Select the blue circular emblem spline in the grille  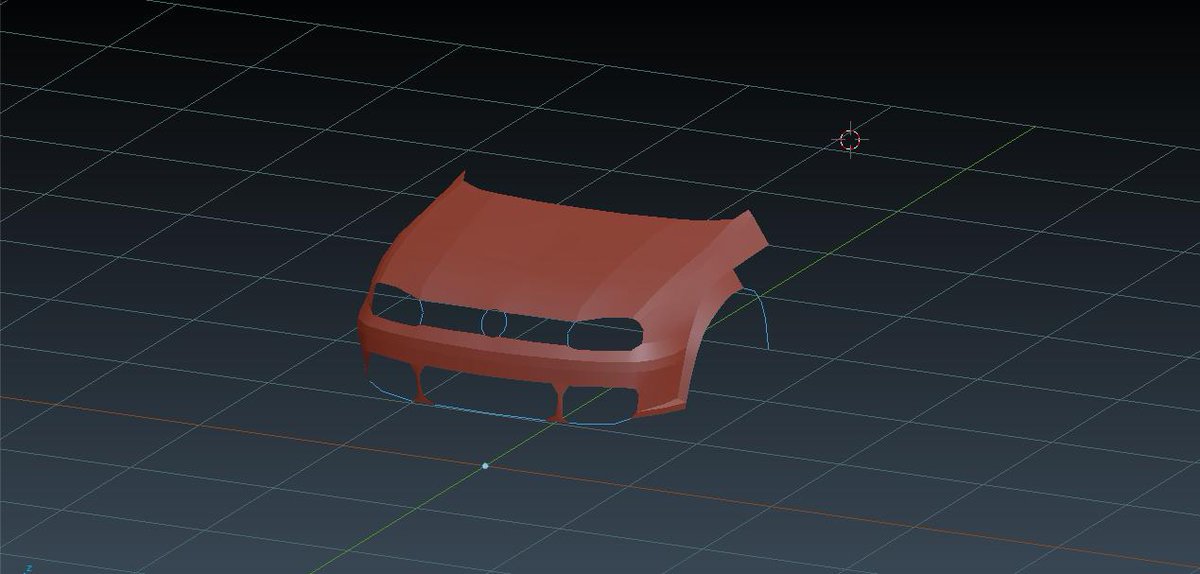click(x=493, y=322)
